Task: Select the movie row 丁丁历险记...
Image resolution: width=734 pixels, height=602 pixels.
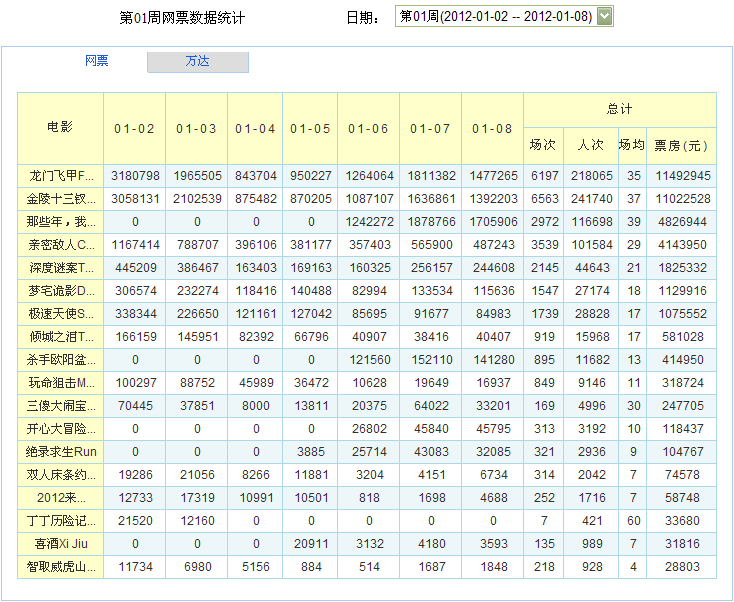Action: click(367, 521)
